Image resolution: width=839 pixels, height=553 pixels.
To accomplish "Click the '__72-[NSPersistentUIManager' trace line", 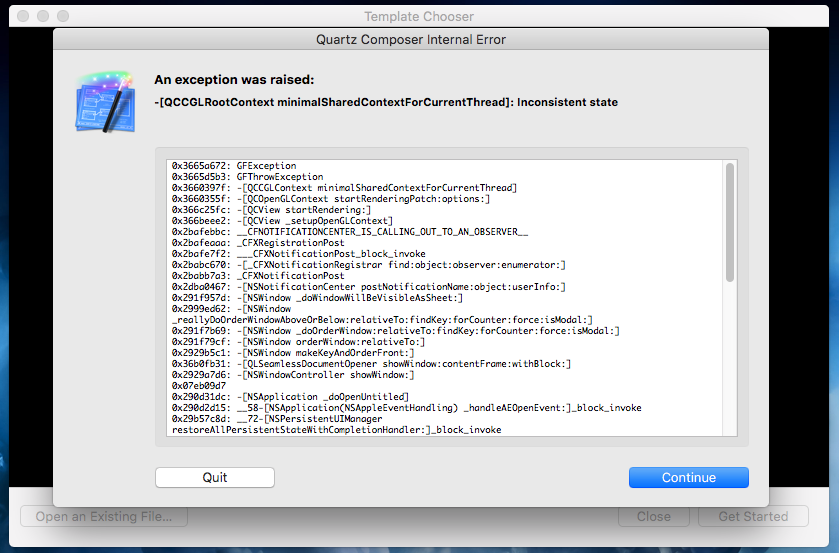I will (277, 419).
